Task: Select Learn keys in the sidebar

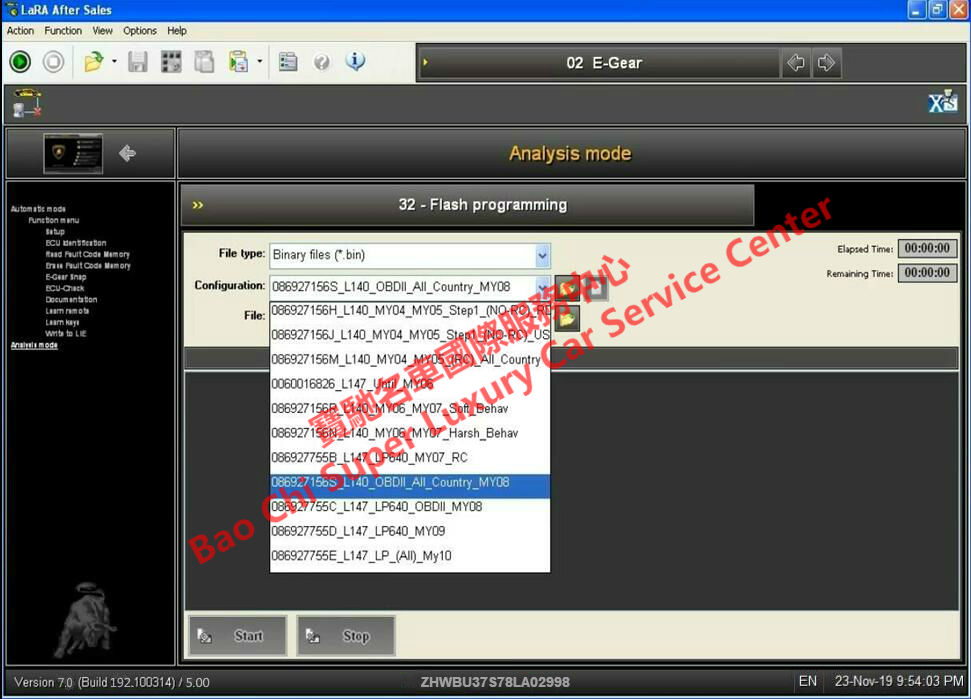Action: tap(62, 322)
